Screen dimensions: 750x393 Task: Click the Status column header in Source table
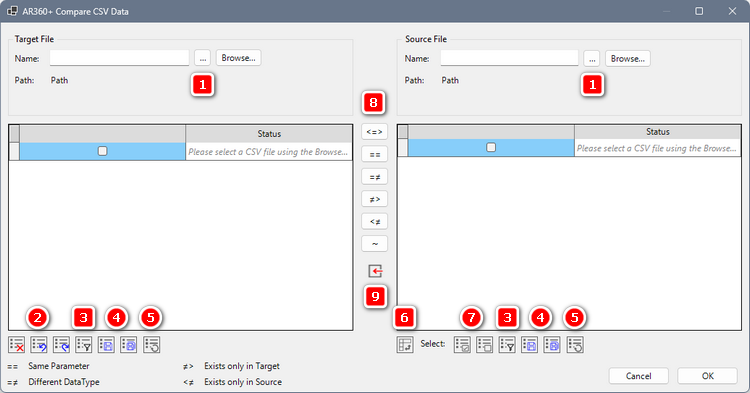[x=658, y=131]
